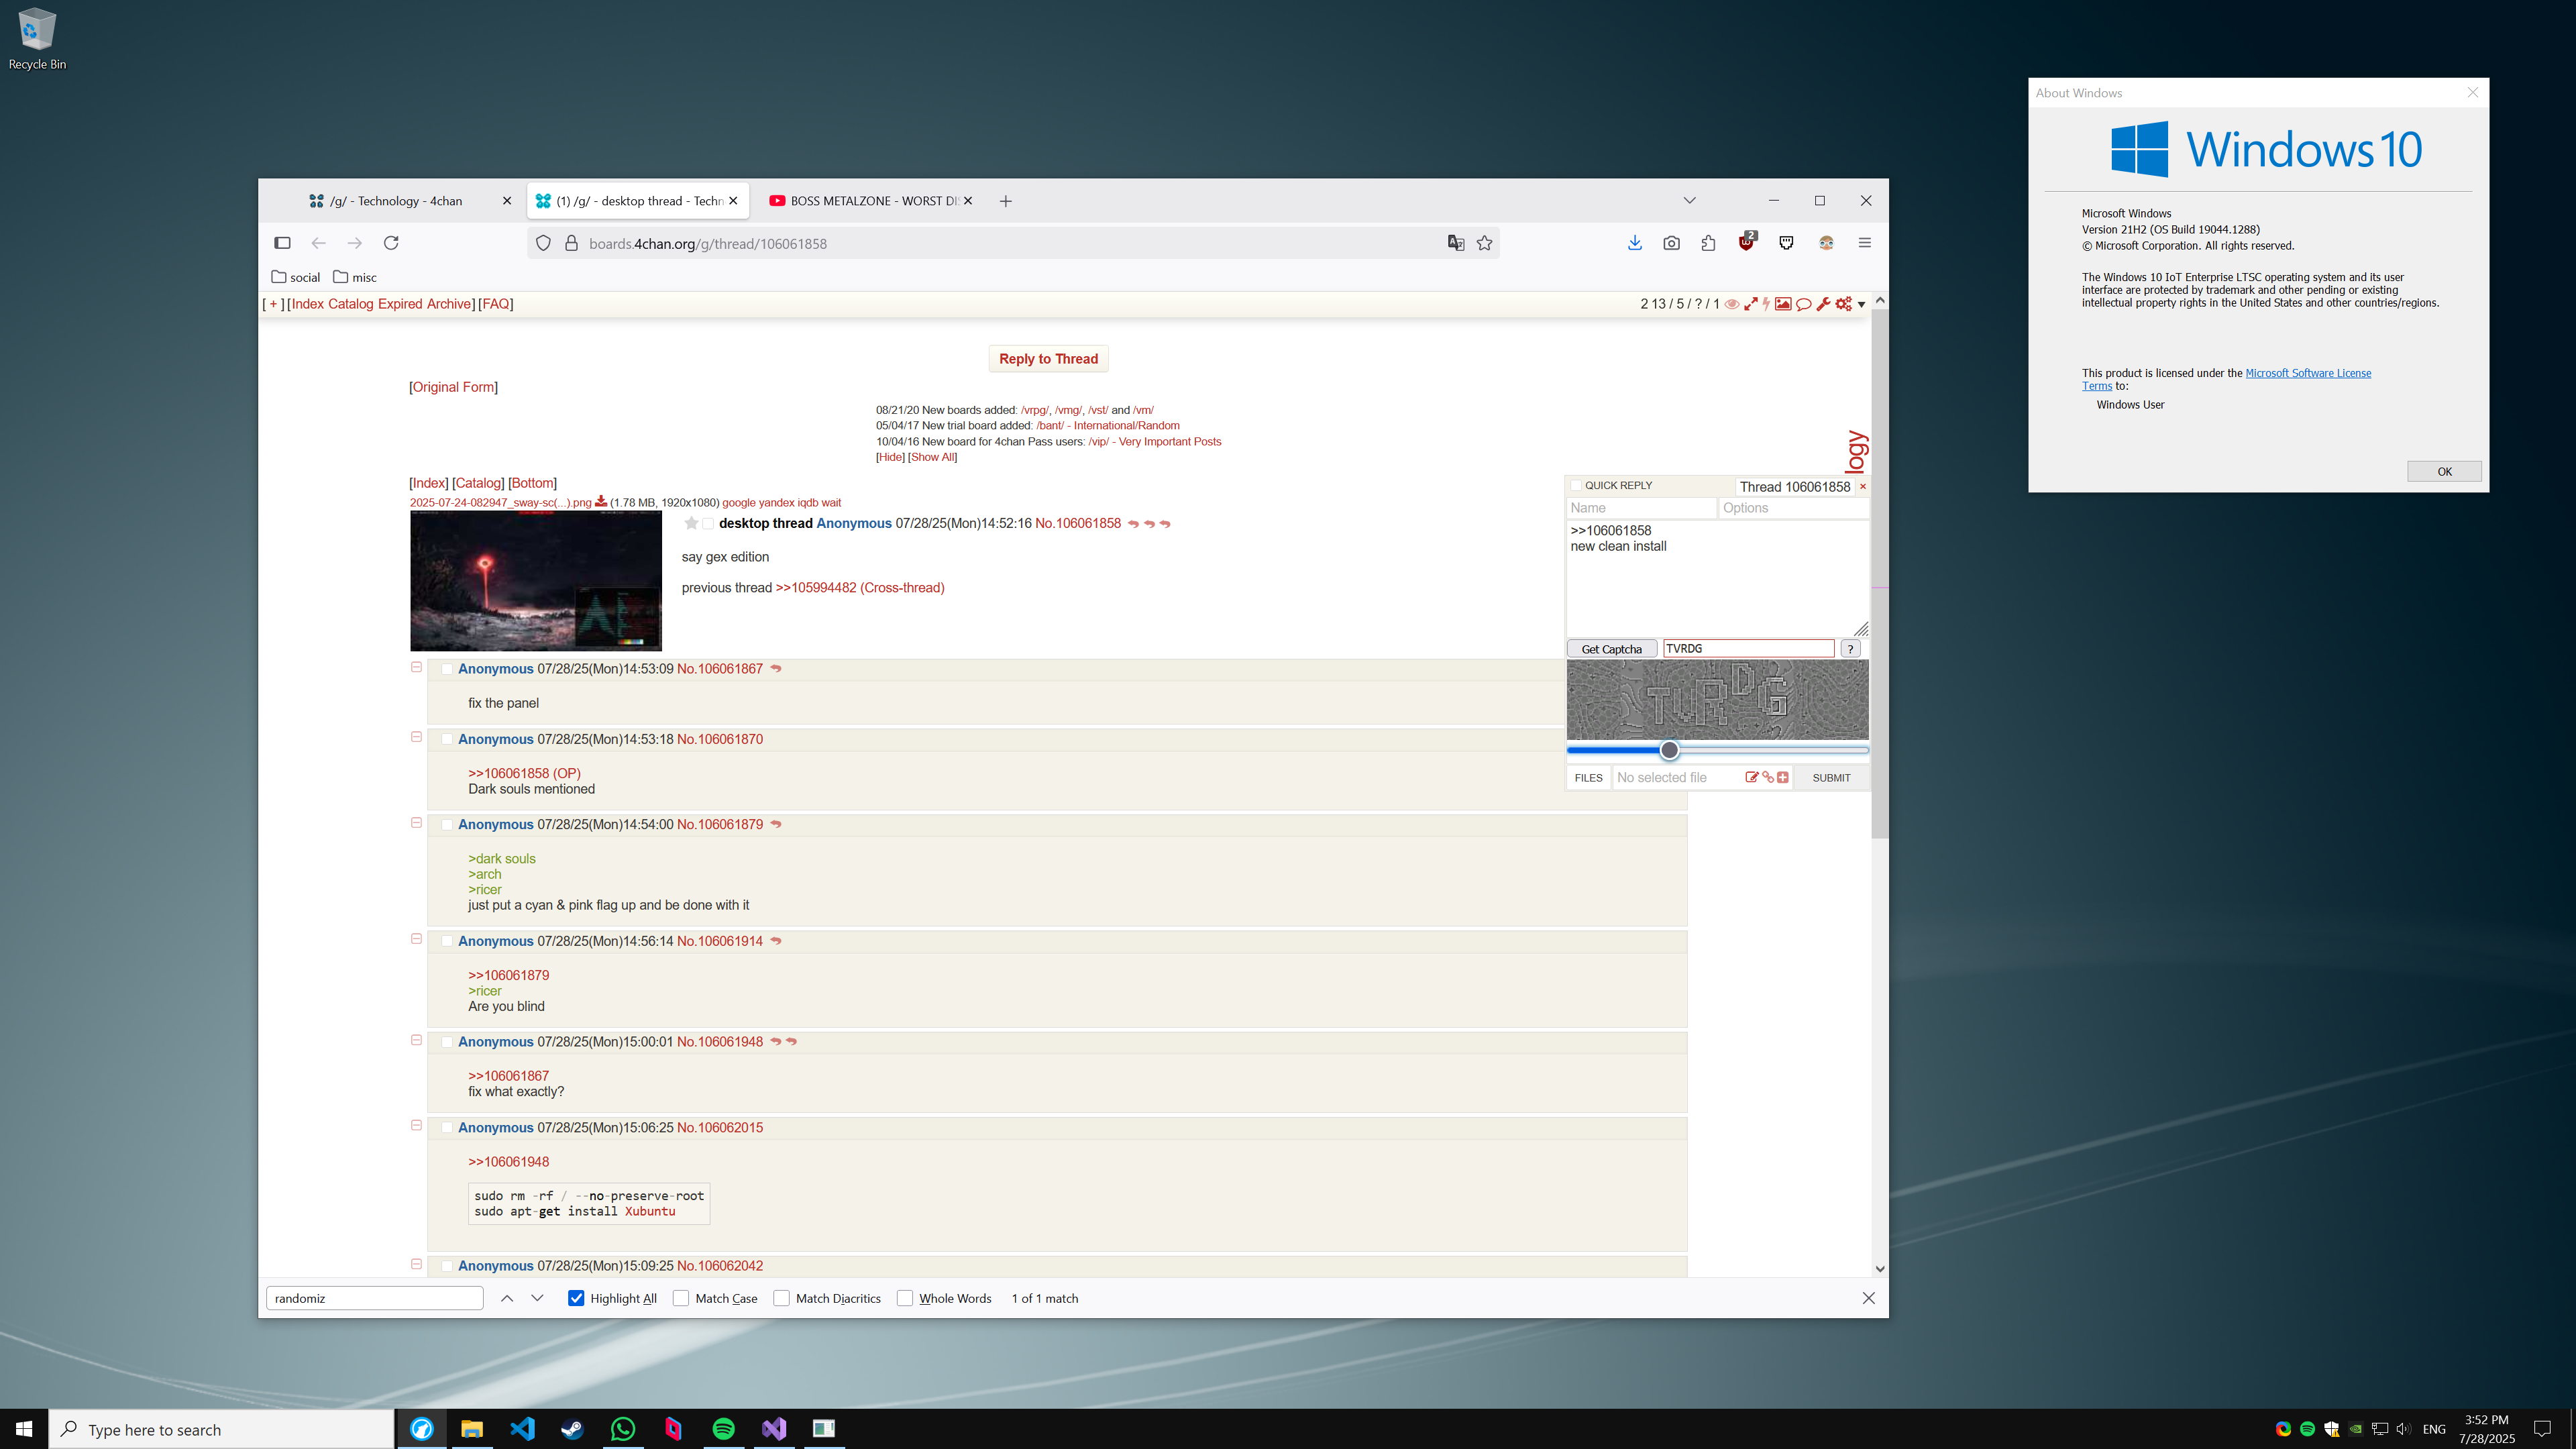The height and width of the screenshot is (1449, 2576).
Task: Collapse post No.106061867 with its minus button
Action: (416, 667)
